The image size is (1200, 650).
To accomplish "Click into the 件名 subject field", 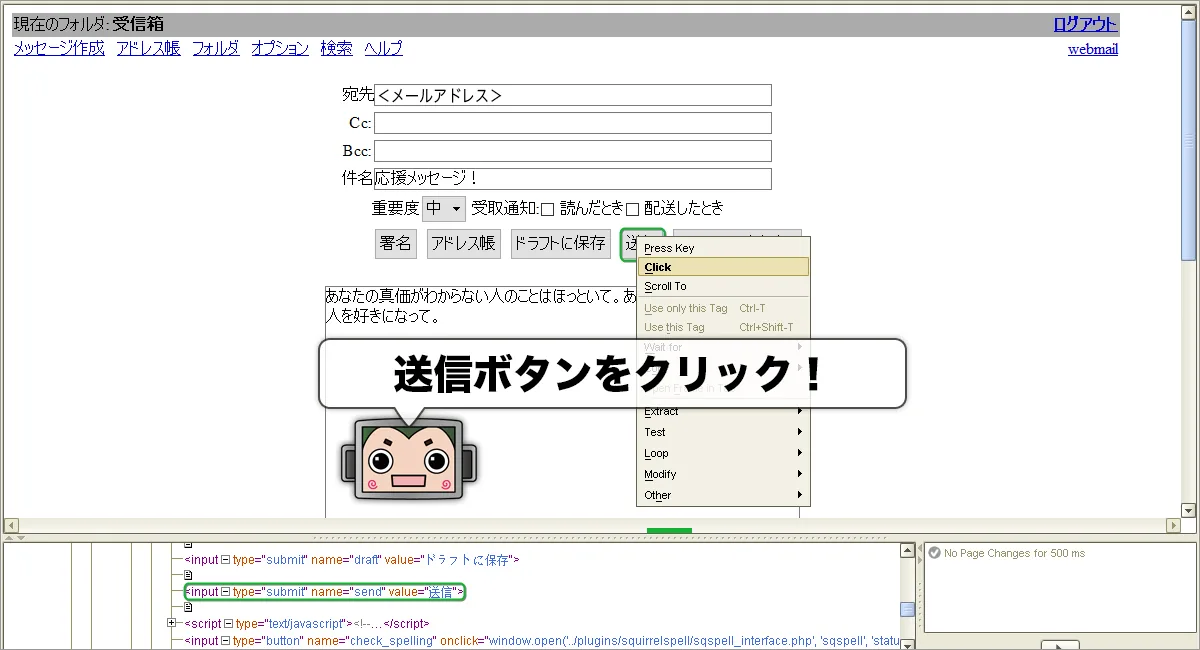I will tap(573, 179).
